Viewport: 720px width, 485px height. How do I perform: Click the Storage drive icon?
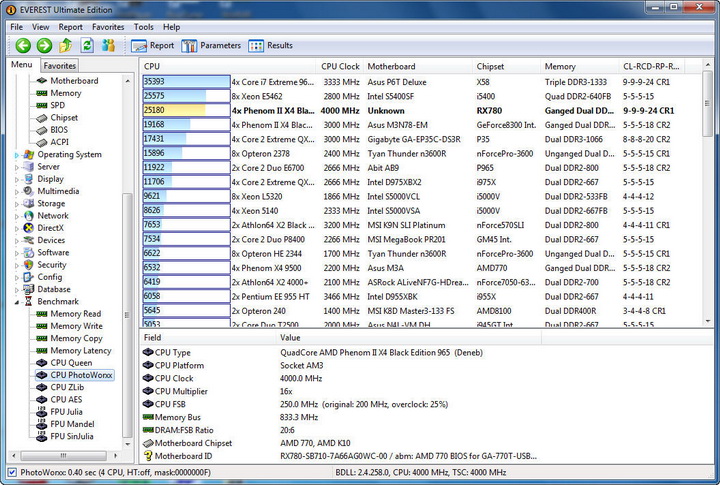28,203
